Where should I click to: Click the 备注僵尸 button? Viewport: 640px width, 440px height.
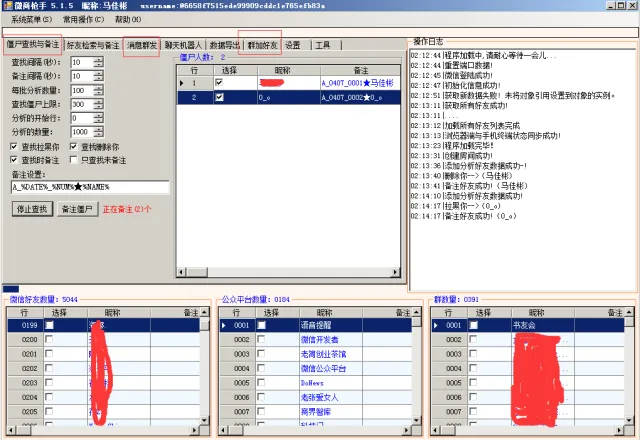point(77,209)
